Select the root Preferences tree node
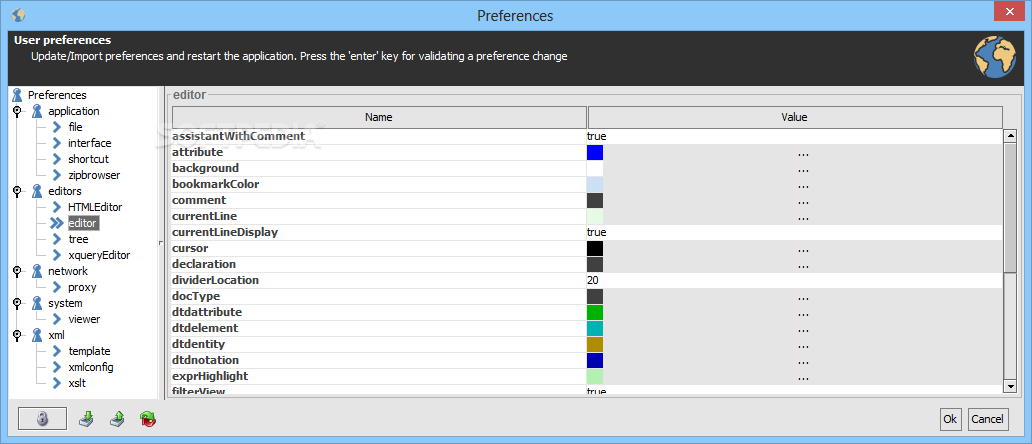This screenshot has height=444, width=1032. pyautogui.click(x=57, y=95)
